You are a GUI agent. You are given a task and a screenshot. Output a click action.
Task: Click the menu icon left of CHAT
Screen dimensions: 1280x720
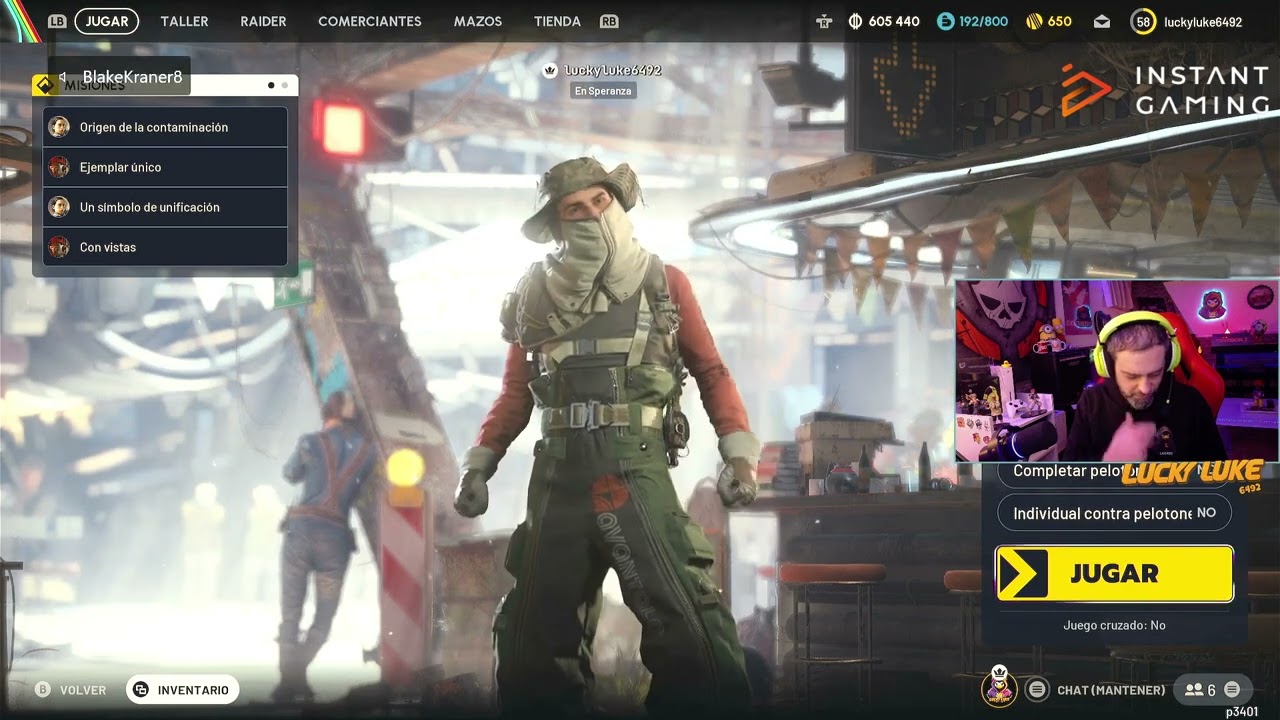pyautogui.click(x=1037, y=690)
